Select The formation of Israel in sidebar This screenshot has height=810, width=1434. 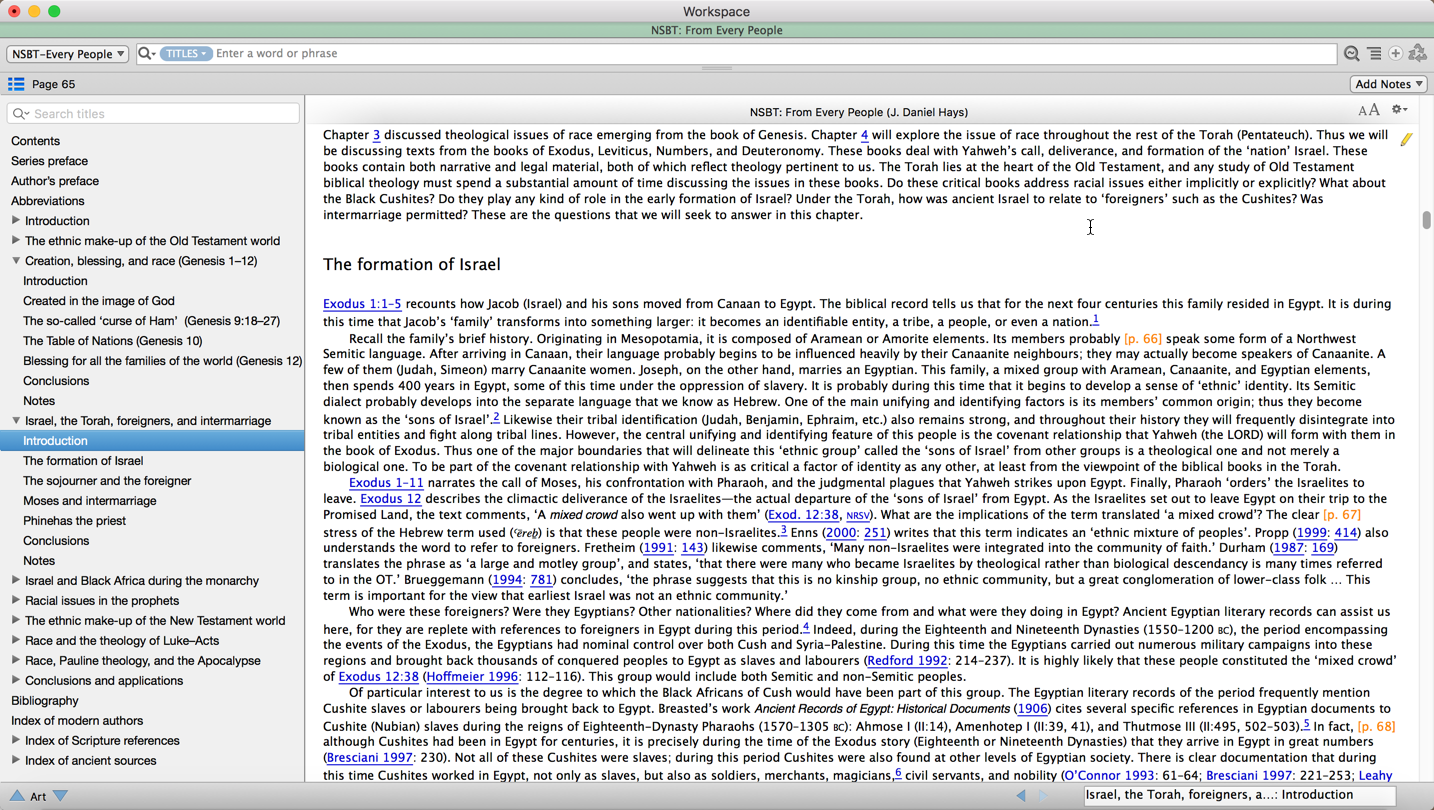click(x=83, y=461)
